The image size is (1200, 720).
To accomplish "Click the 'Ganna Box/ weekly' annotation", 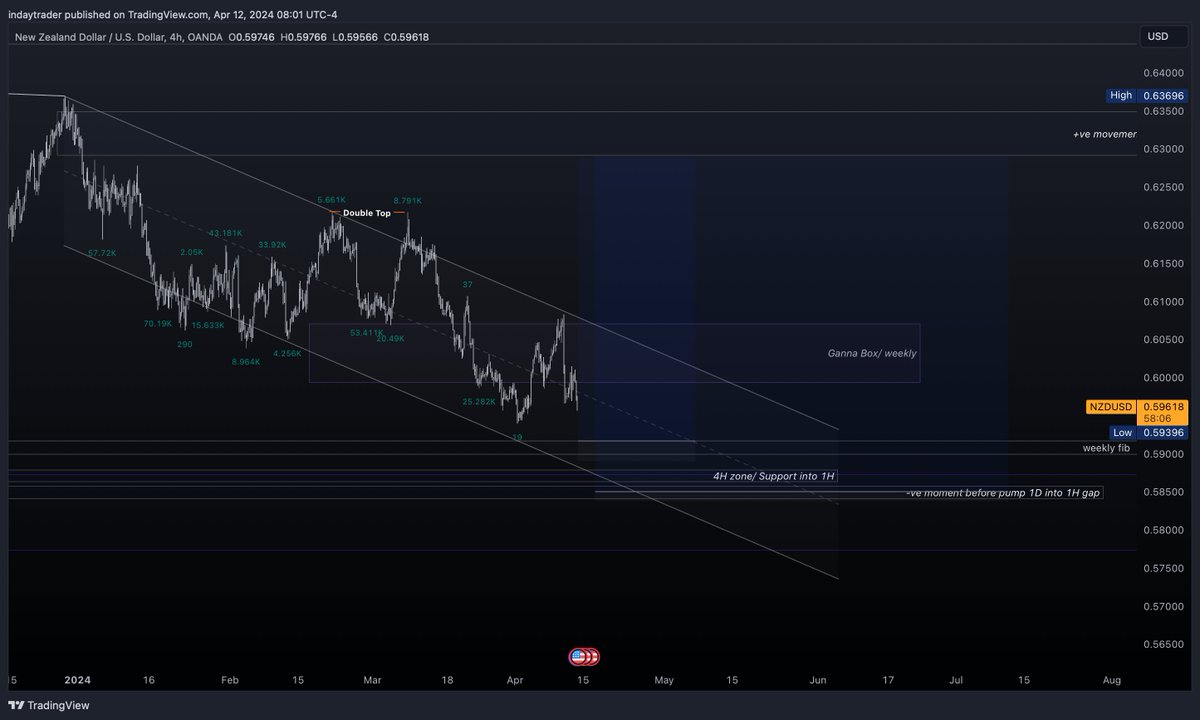I will [871, 353].
